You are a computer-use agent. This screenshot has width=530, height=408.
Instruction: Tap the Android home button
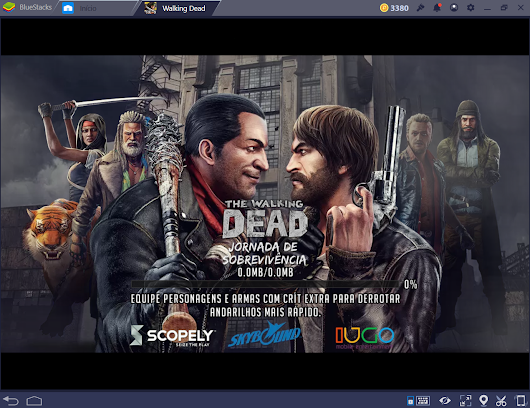pyautogui.click(x=34, y=401)
